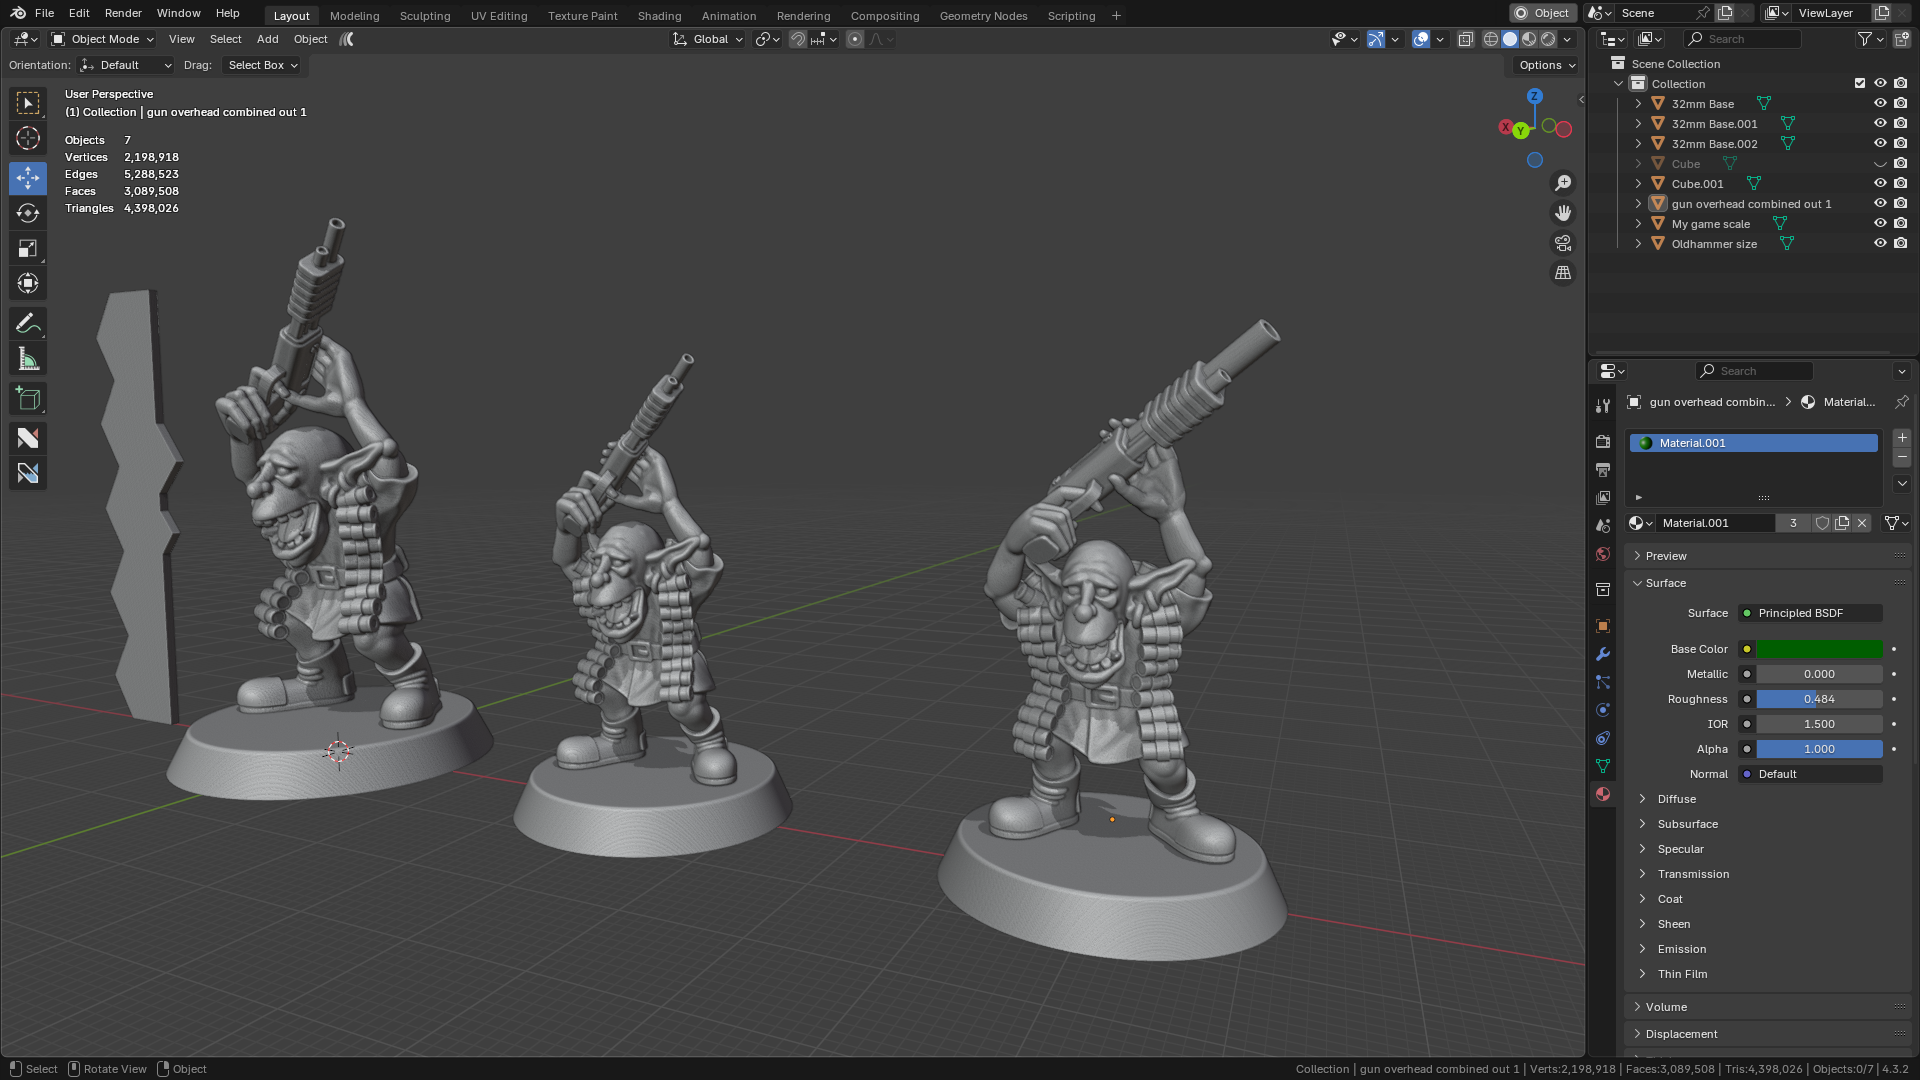Image resolution: width=1920 pixels, height=1080 pixels.
Task: Click the green Base Color swatch
Action: coord(1819,649)
